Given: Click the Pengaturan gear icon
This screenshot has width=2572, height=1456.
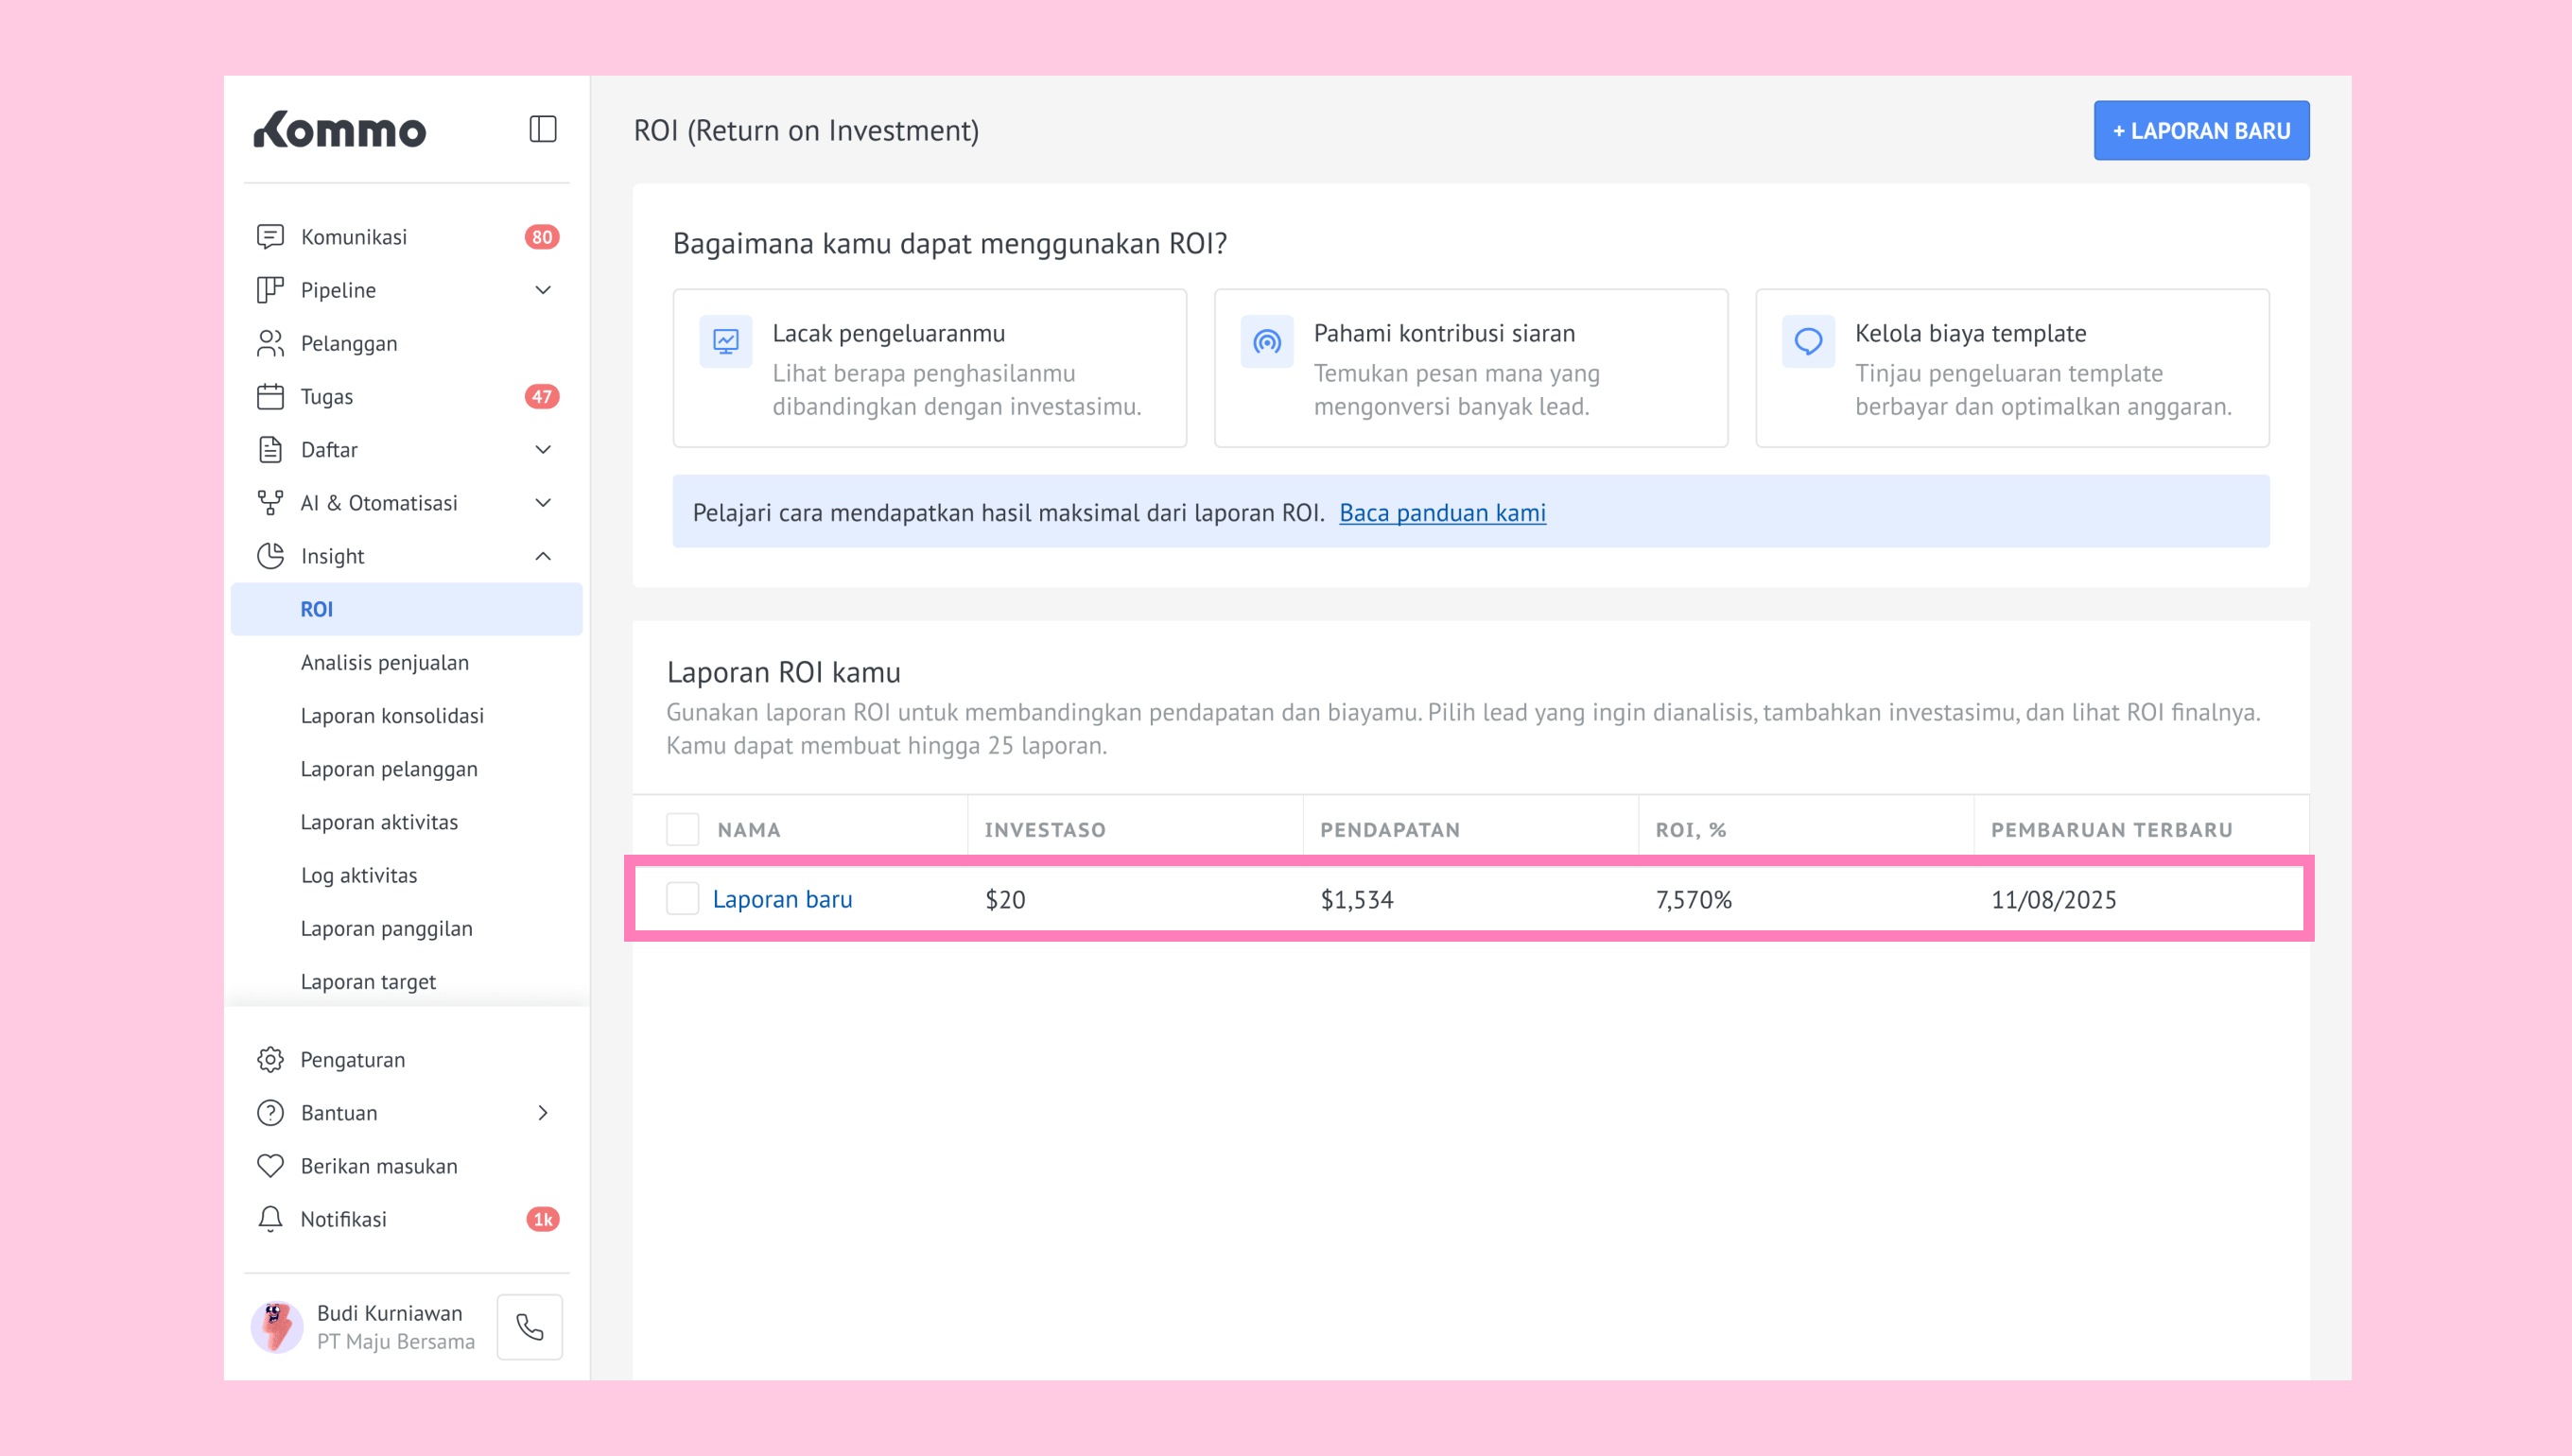Looking at the screenshot, I should coord(270,1060).
